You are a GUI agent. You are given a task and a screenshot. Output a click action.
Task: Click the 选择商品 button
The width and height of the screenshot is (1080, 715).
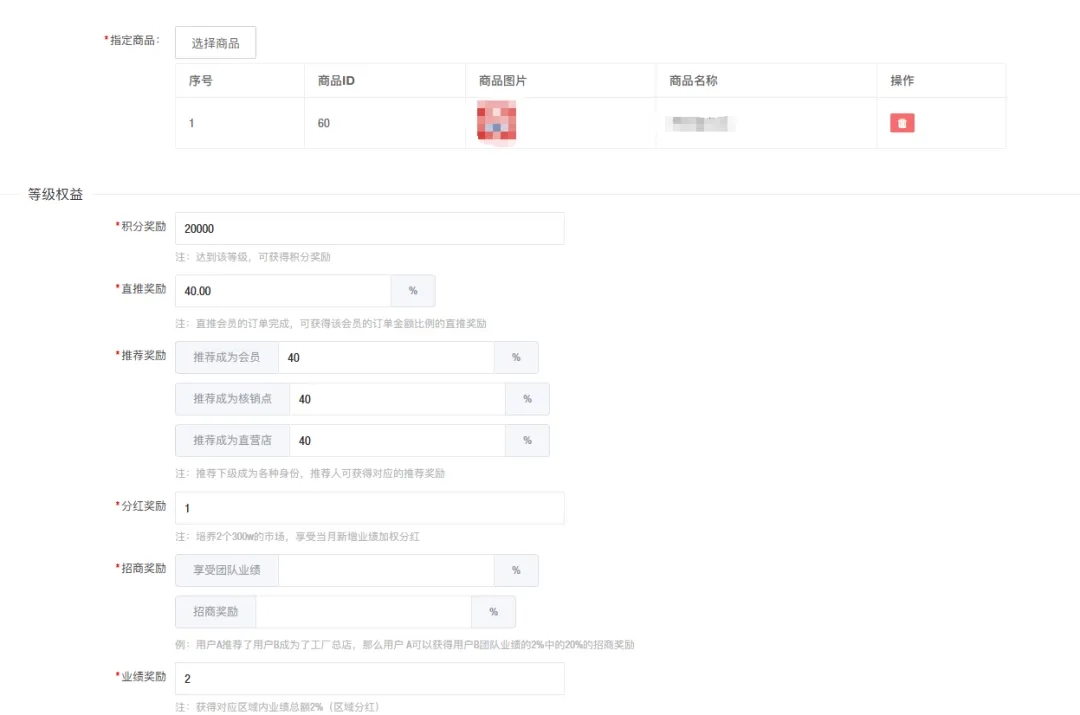coord(216,42)
